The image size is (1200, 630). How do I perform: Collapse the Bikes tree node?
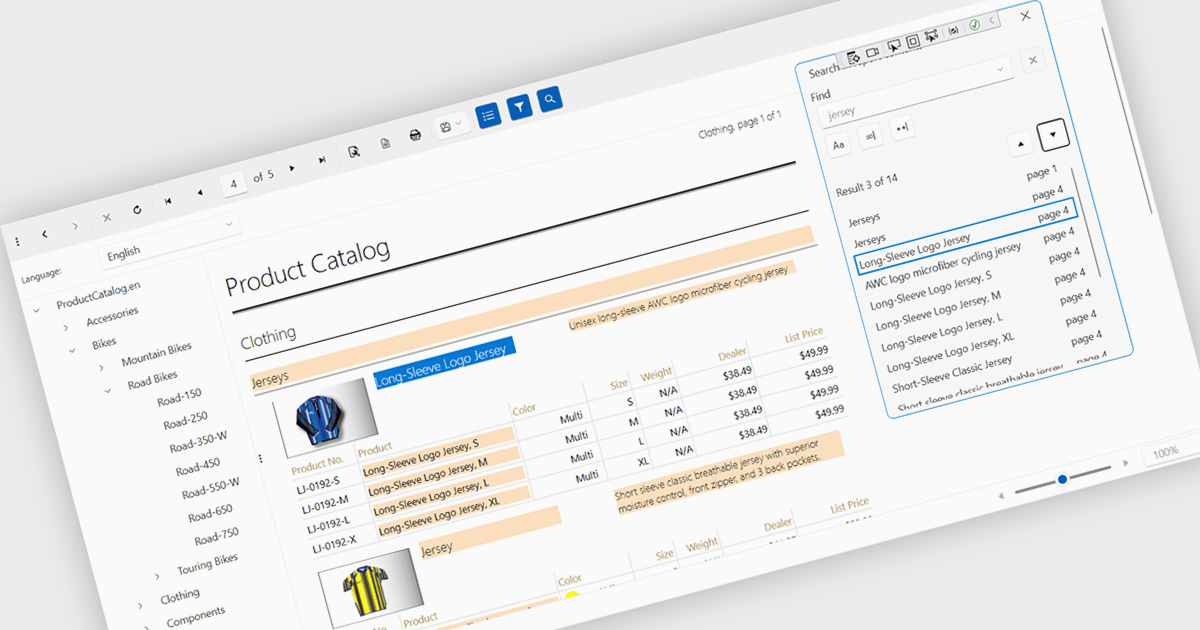tap(72, 351)
